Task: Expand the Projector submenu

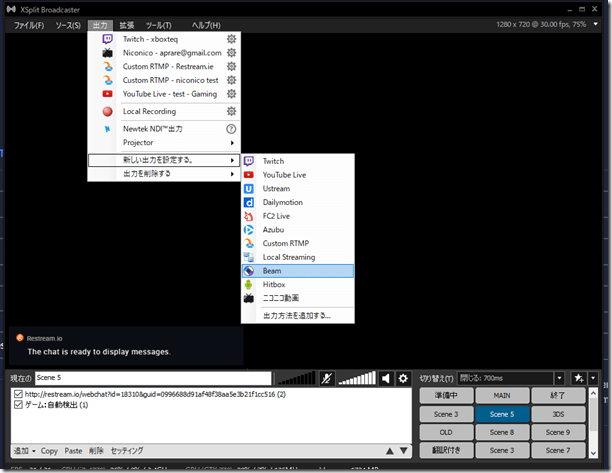Action: [x=232, y=143]
